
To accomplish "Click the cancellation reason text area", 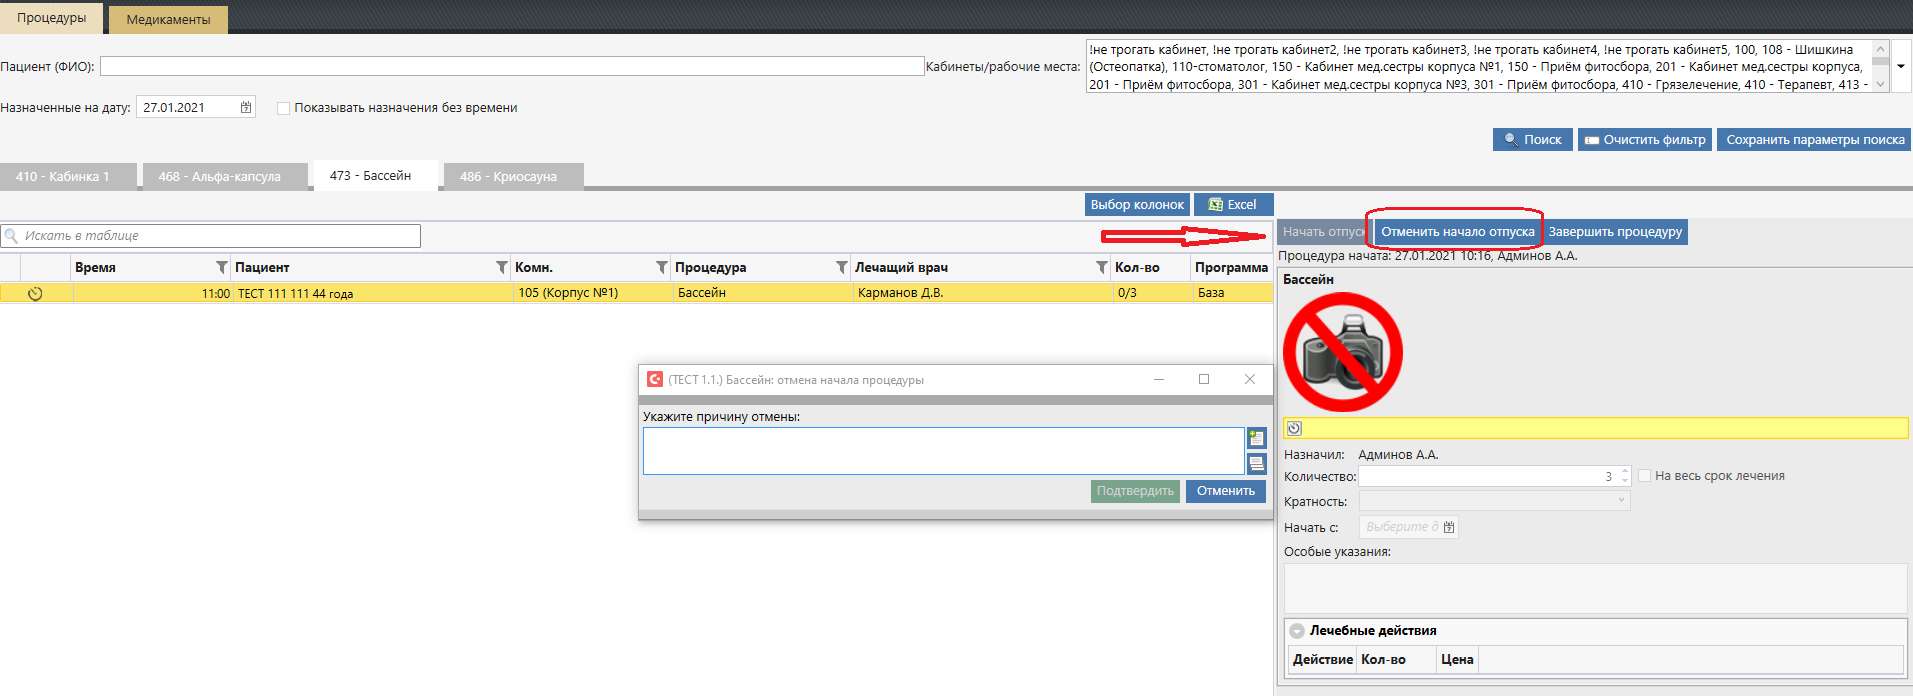I will click(942, 451).
